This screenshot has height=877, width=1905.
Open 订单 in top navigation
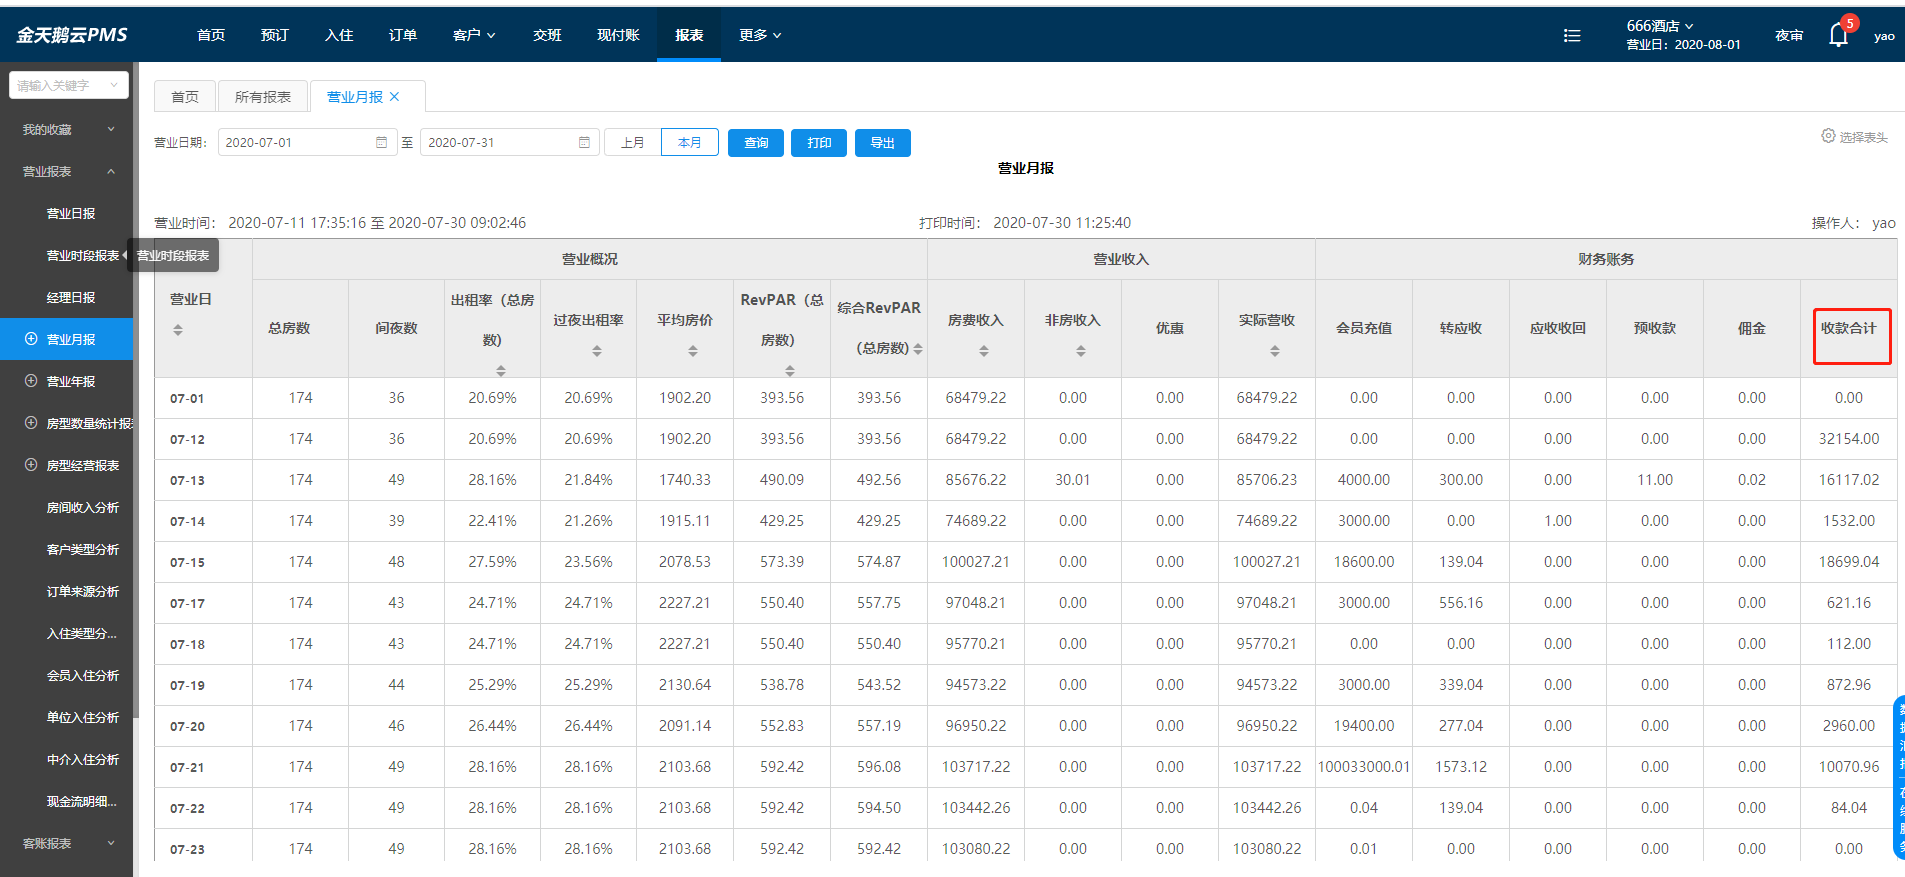coord(403,35)
